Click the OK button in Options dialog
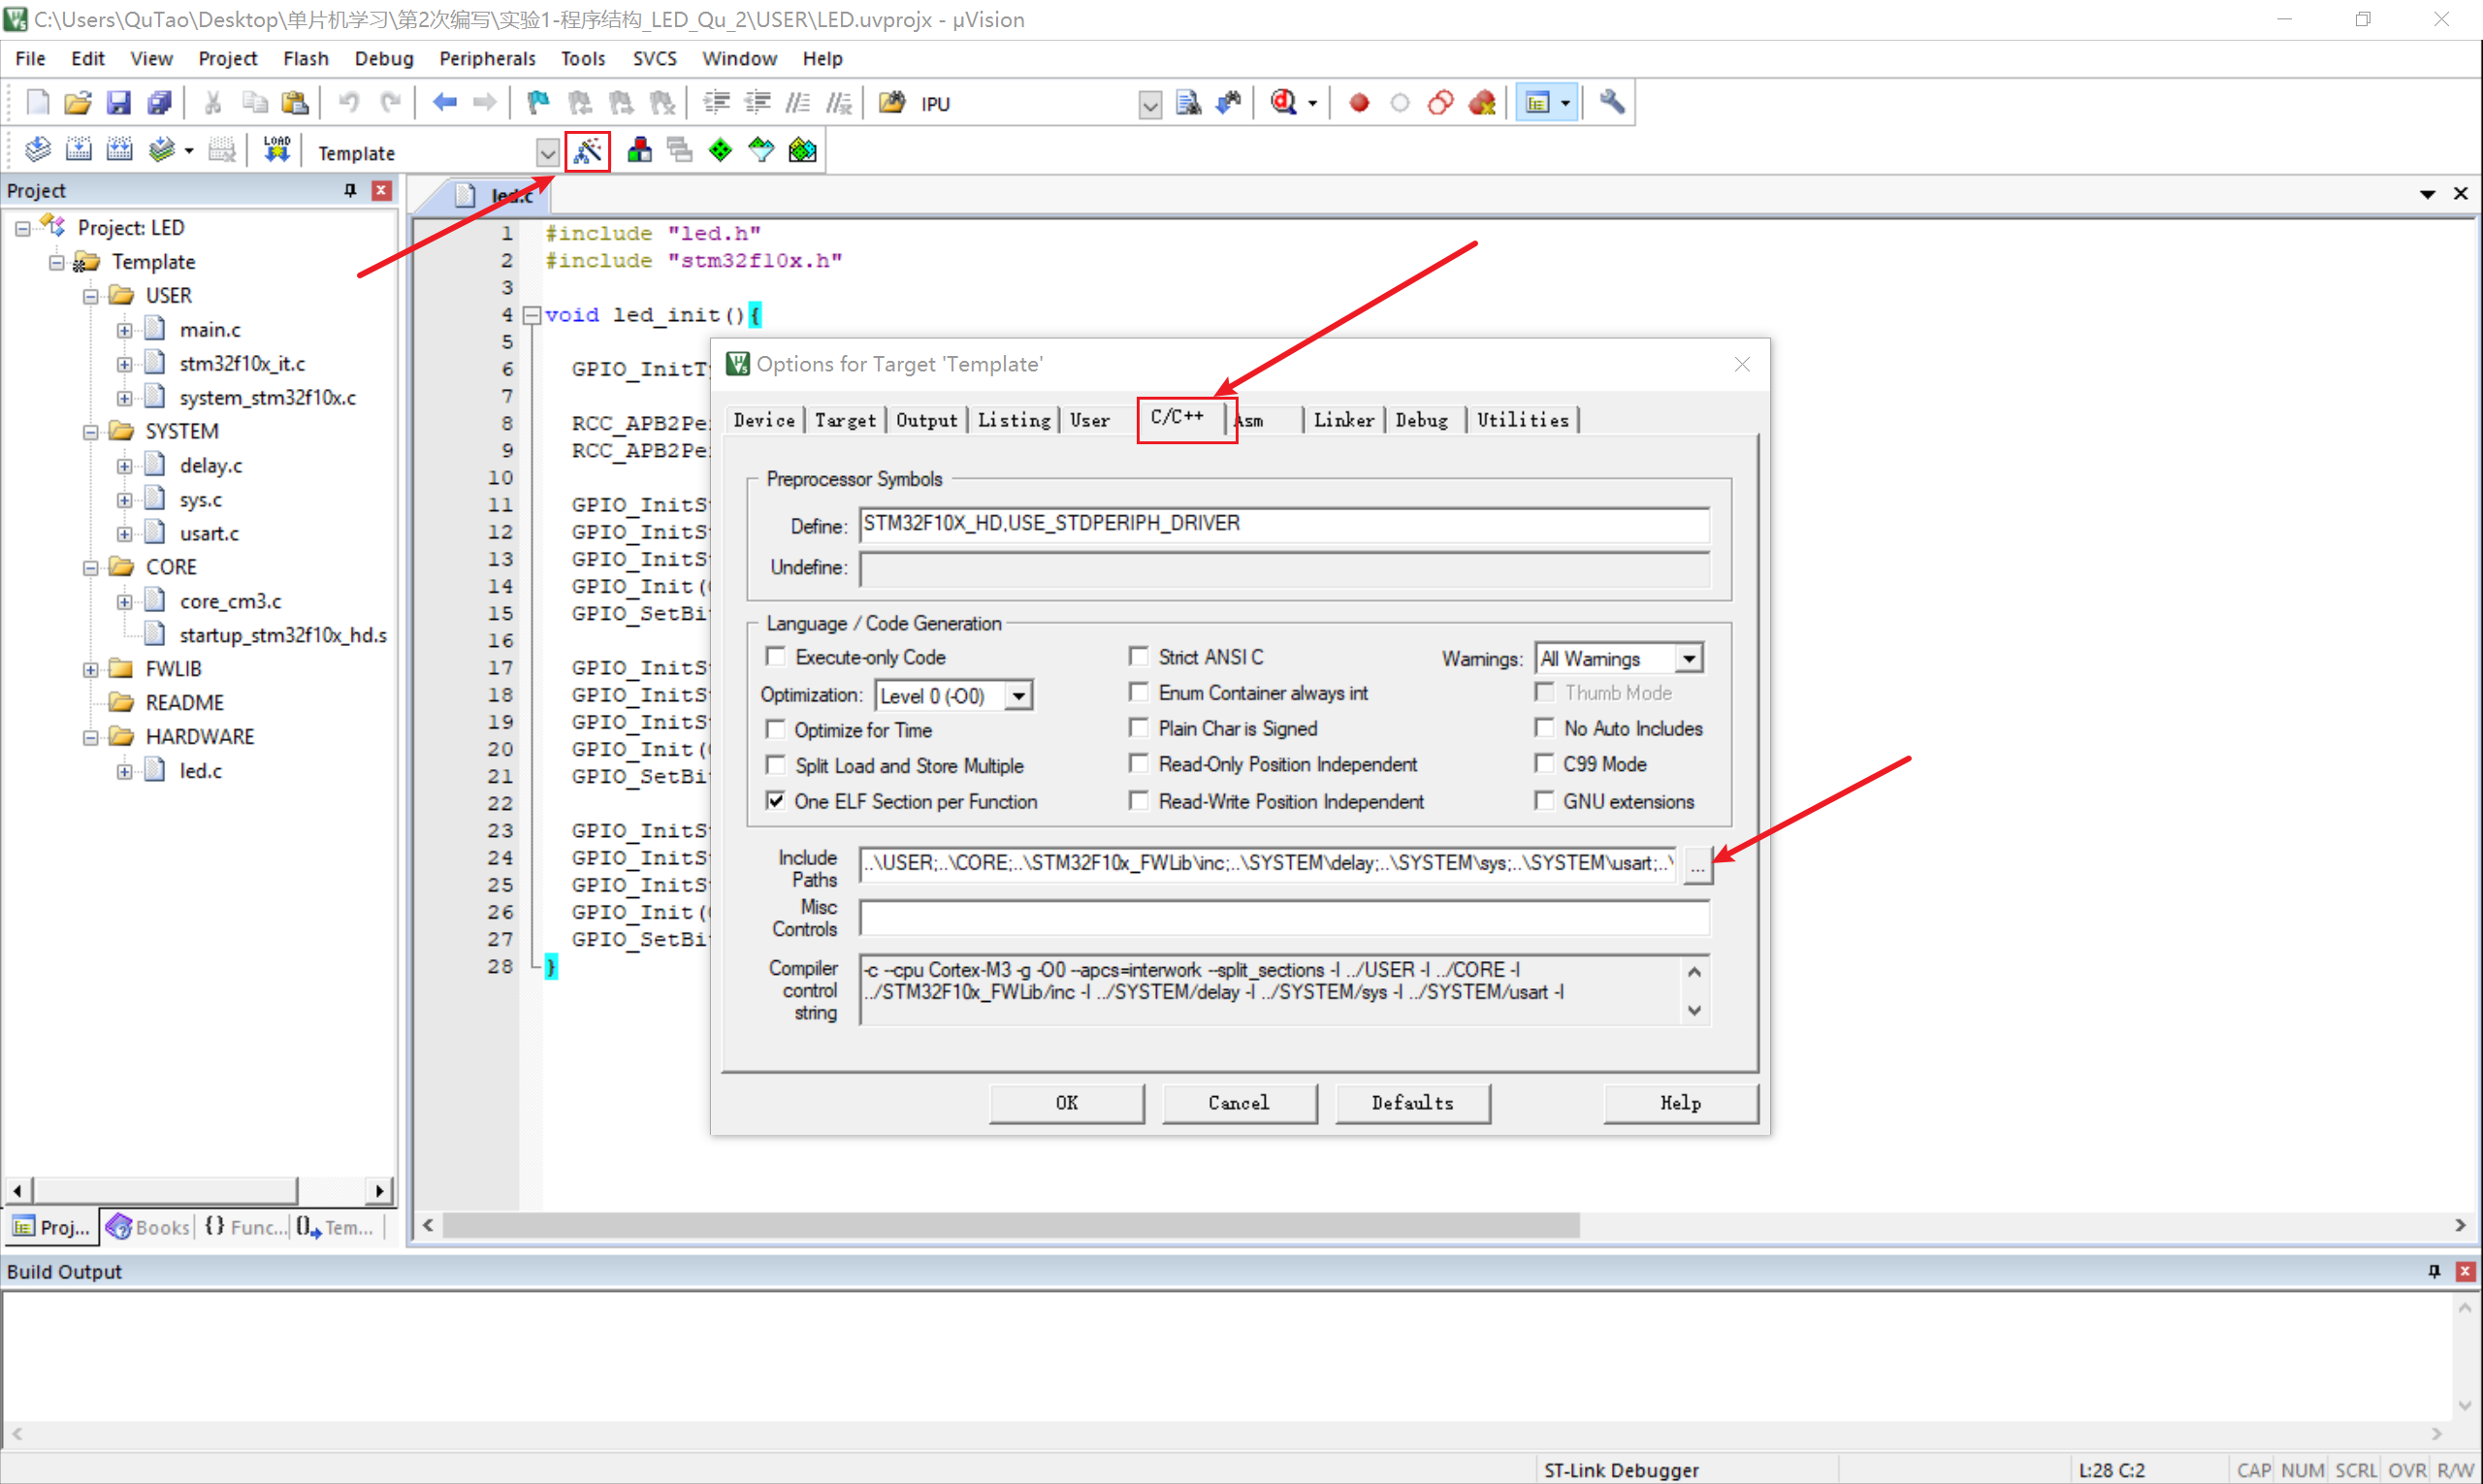The image size is (2483, 1484). 1066,1102
